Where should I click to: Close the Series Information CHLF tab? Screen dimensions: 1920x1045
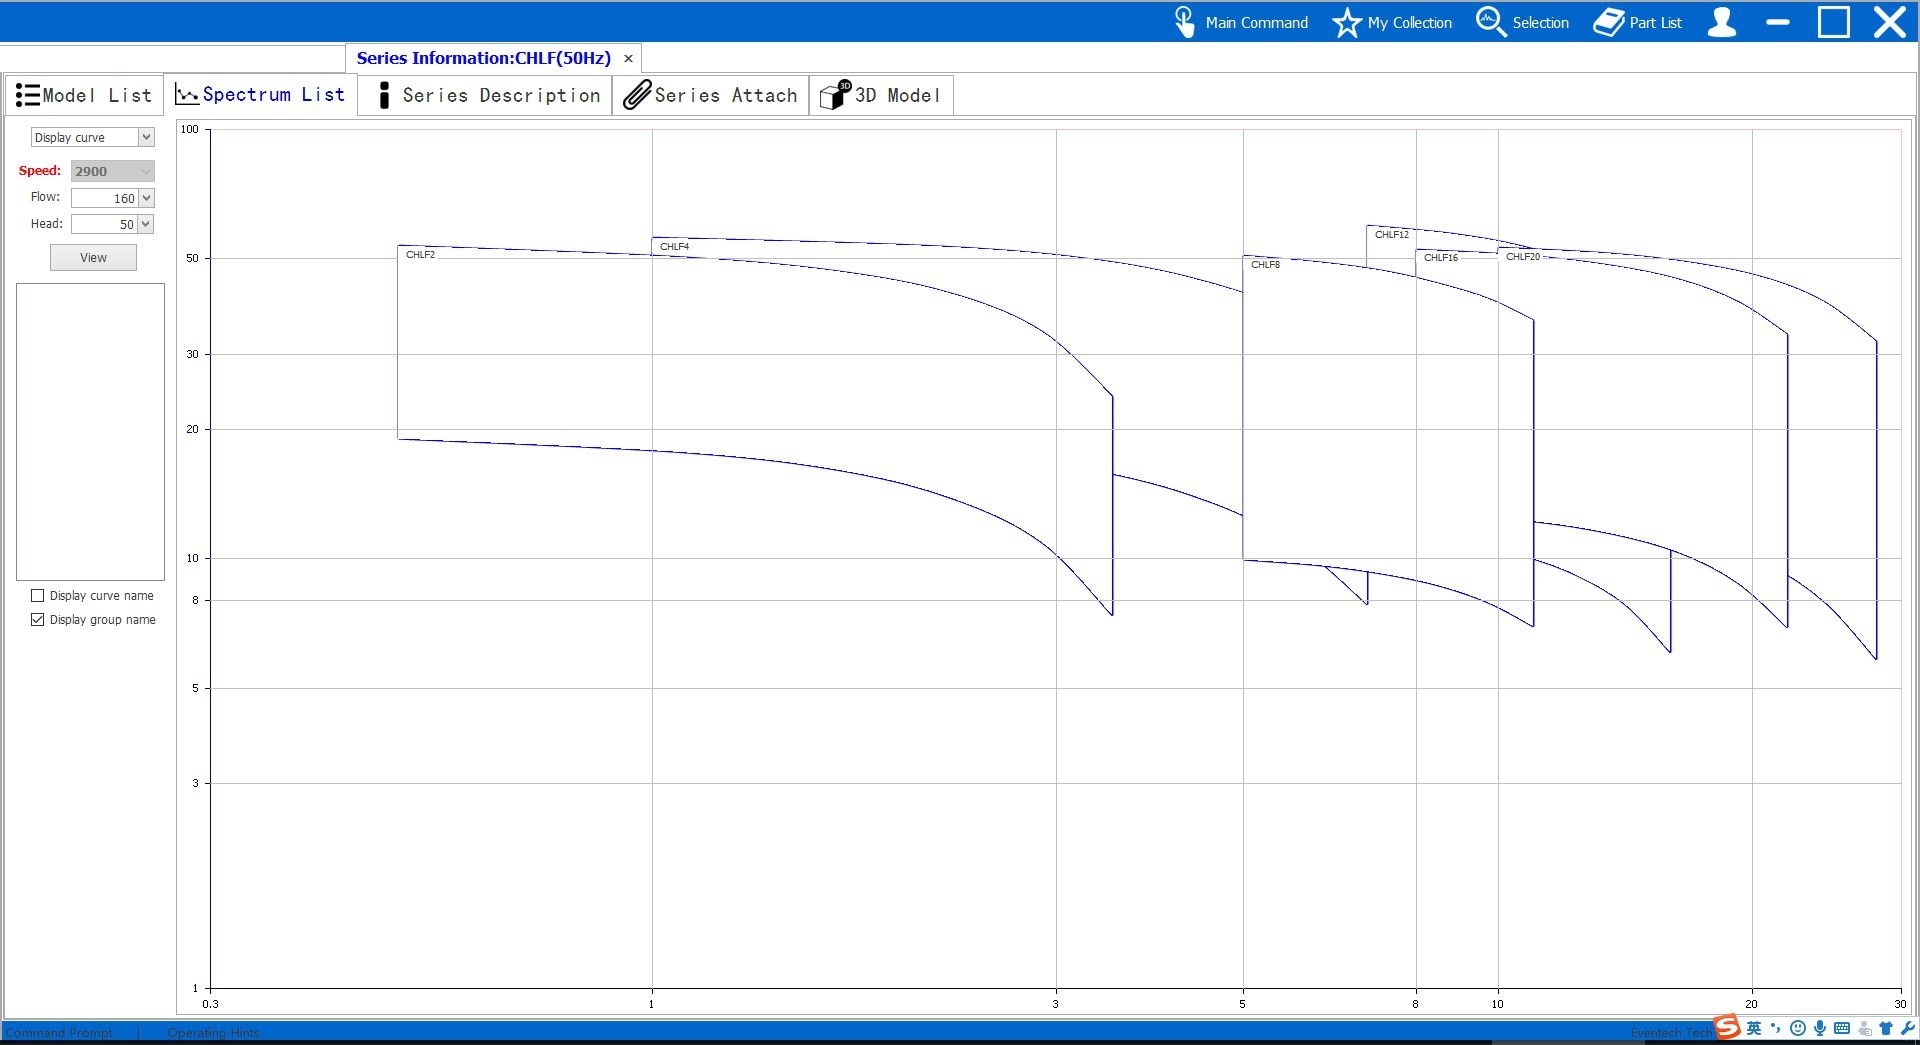[628, 59]
